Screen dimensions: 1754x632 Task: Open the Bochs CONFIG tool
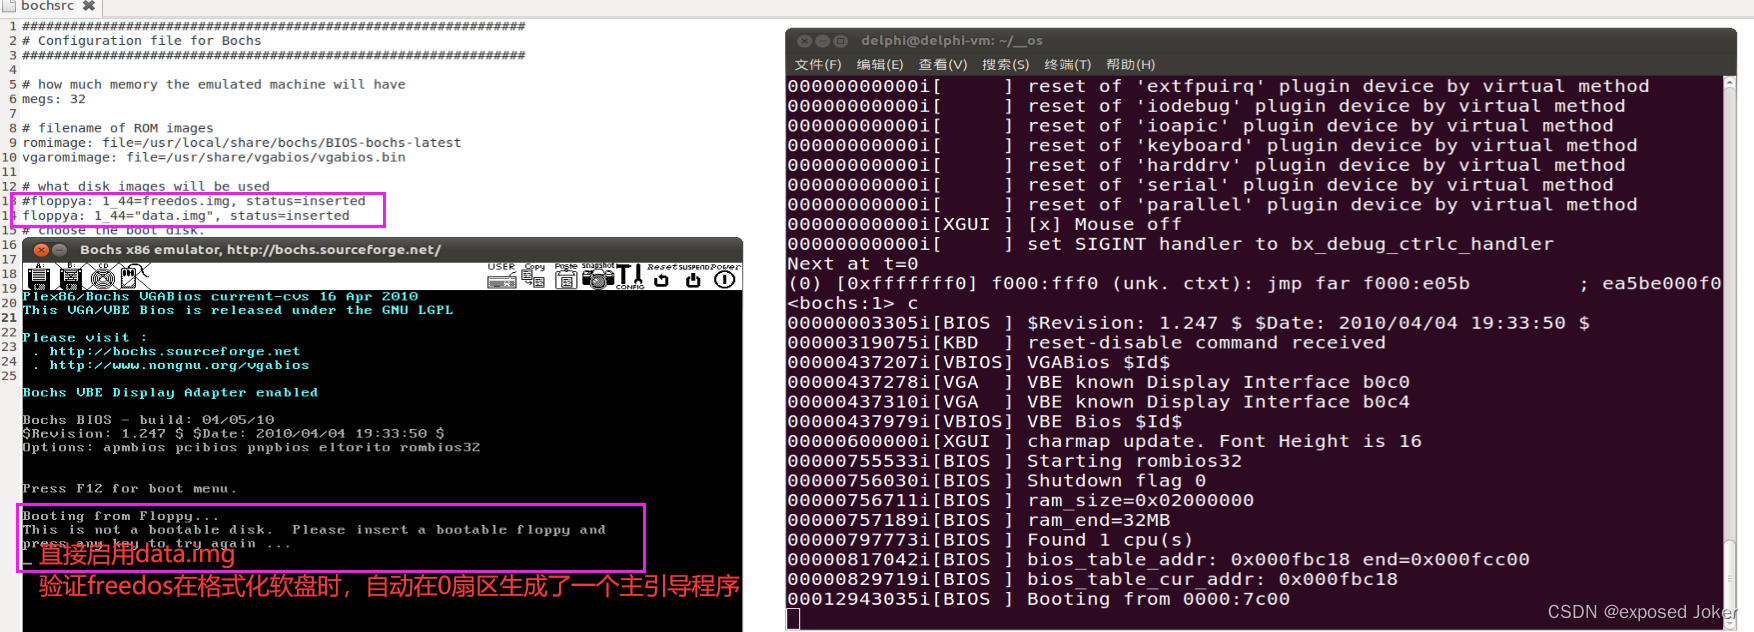pos(629,277)
